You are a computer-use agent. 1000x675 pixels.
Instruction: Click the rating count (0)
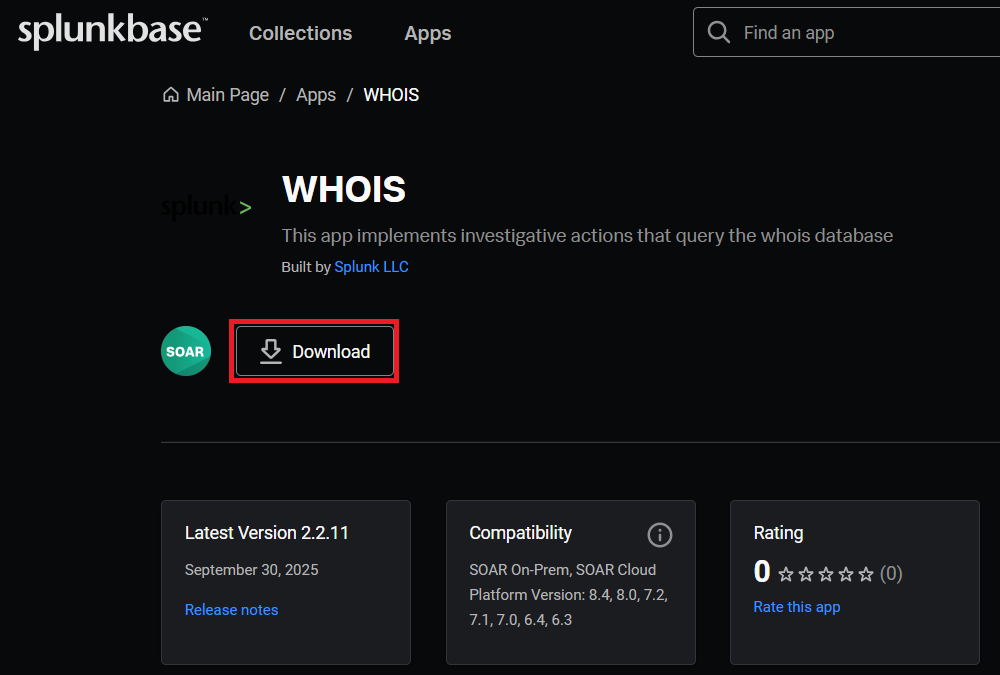[x=891, y=574]
